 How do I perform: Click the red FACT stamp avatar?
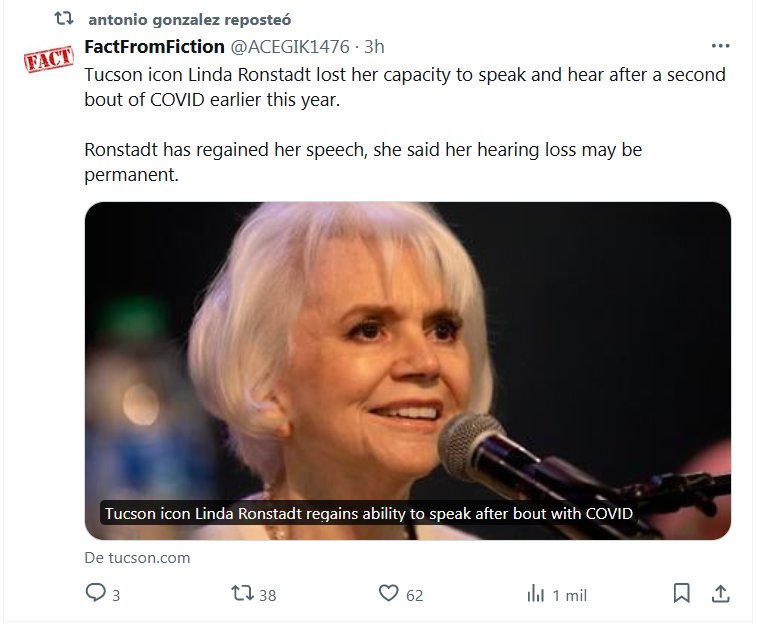coord(48,58)
